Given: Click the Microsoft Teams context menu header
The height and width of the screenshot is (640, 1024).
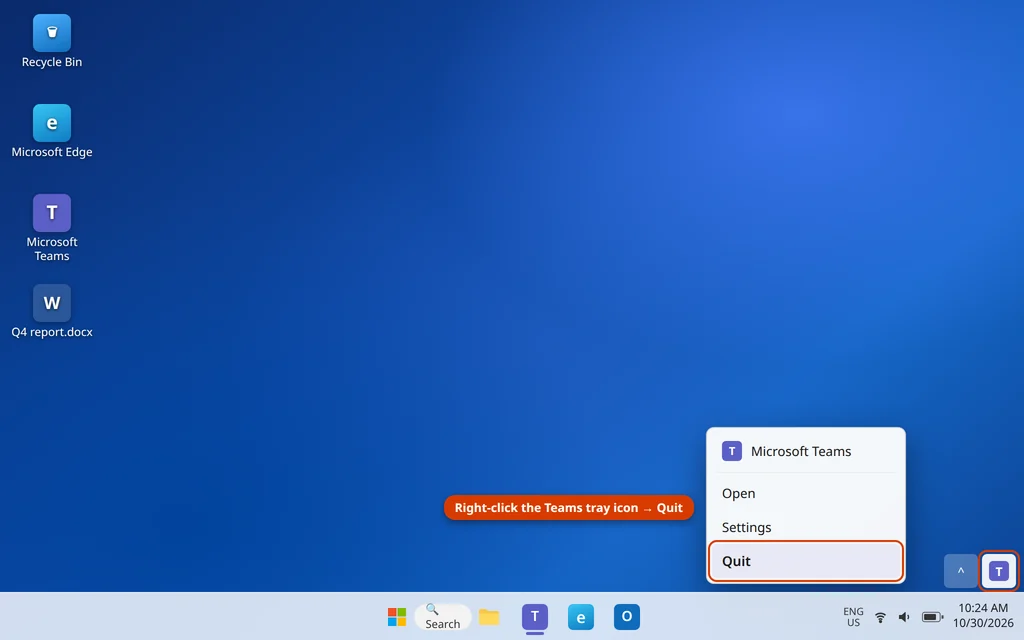Looking at the screenshot, I should tap(805, 451).
